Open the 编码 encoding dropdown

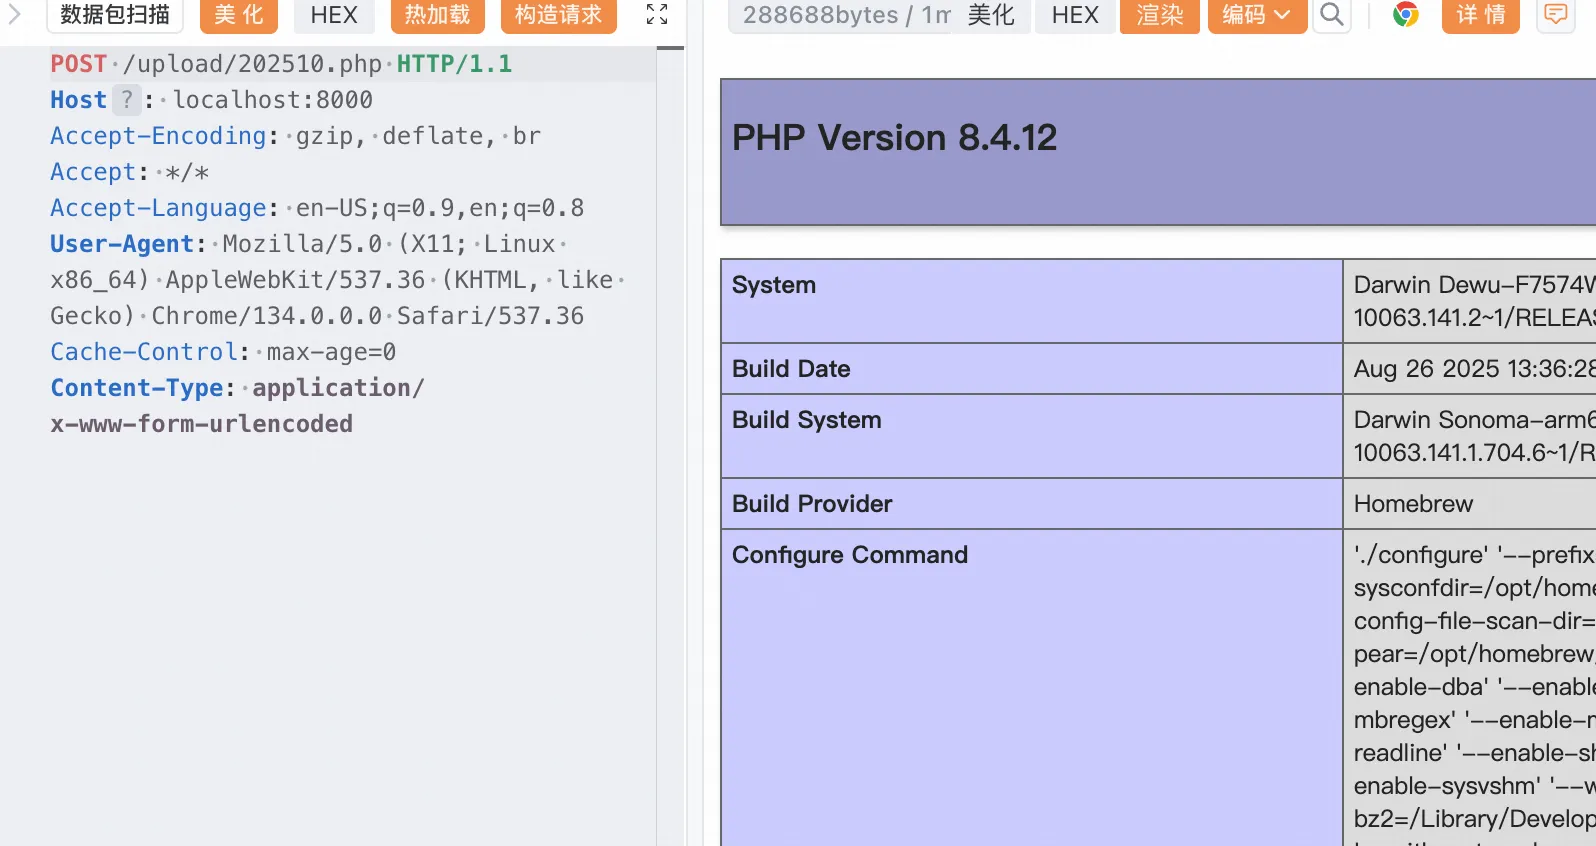(1256, 15)
